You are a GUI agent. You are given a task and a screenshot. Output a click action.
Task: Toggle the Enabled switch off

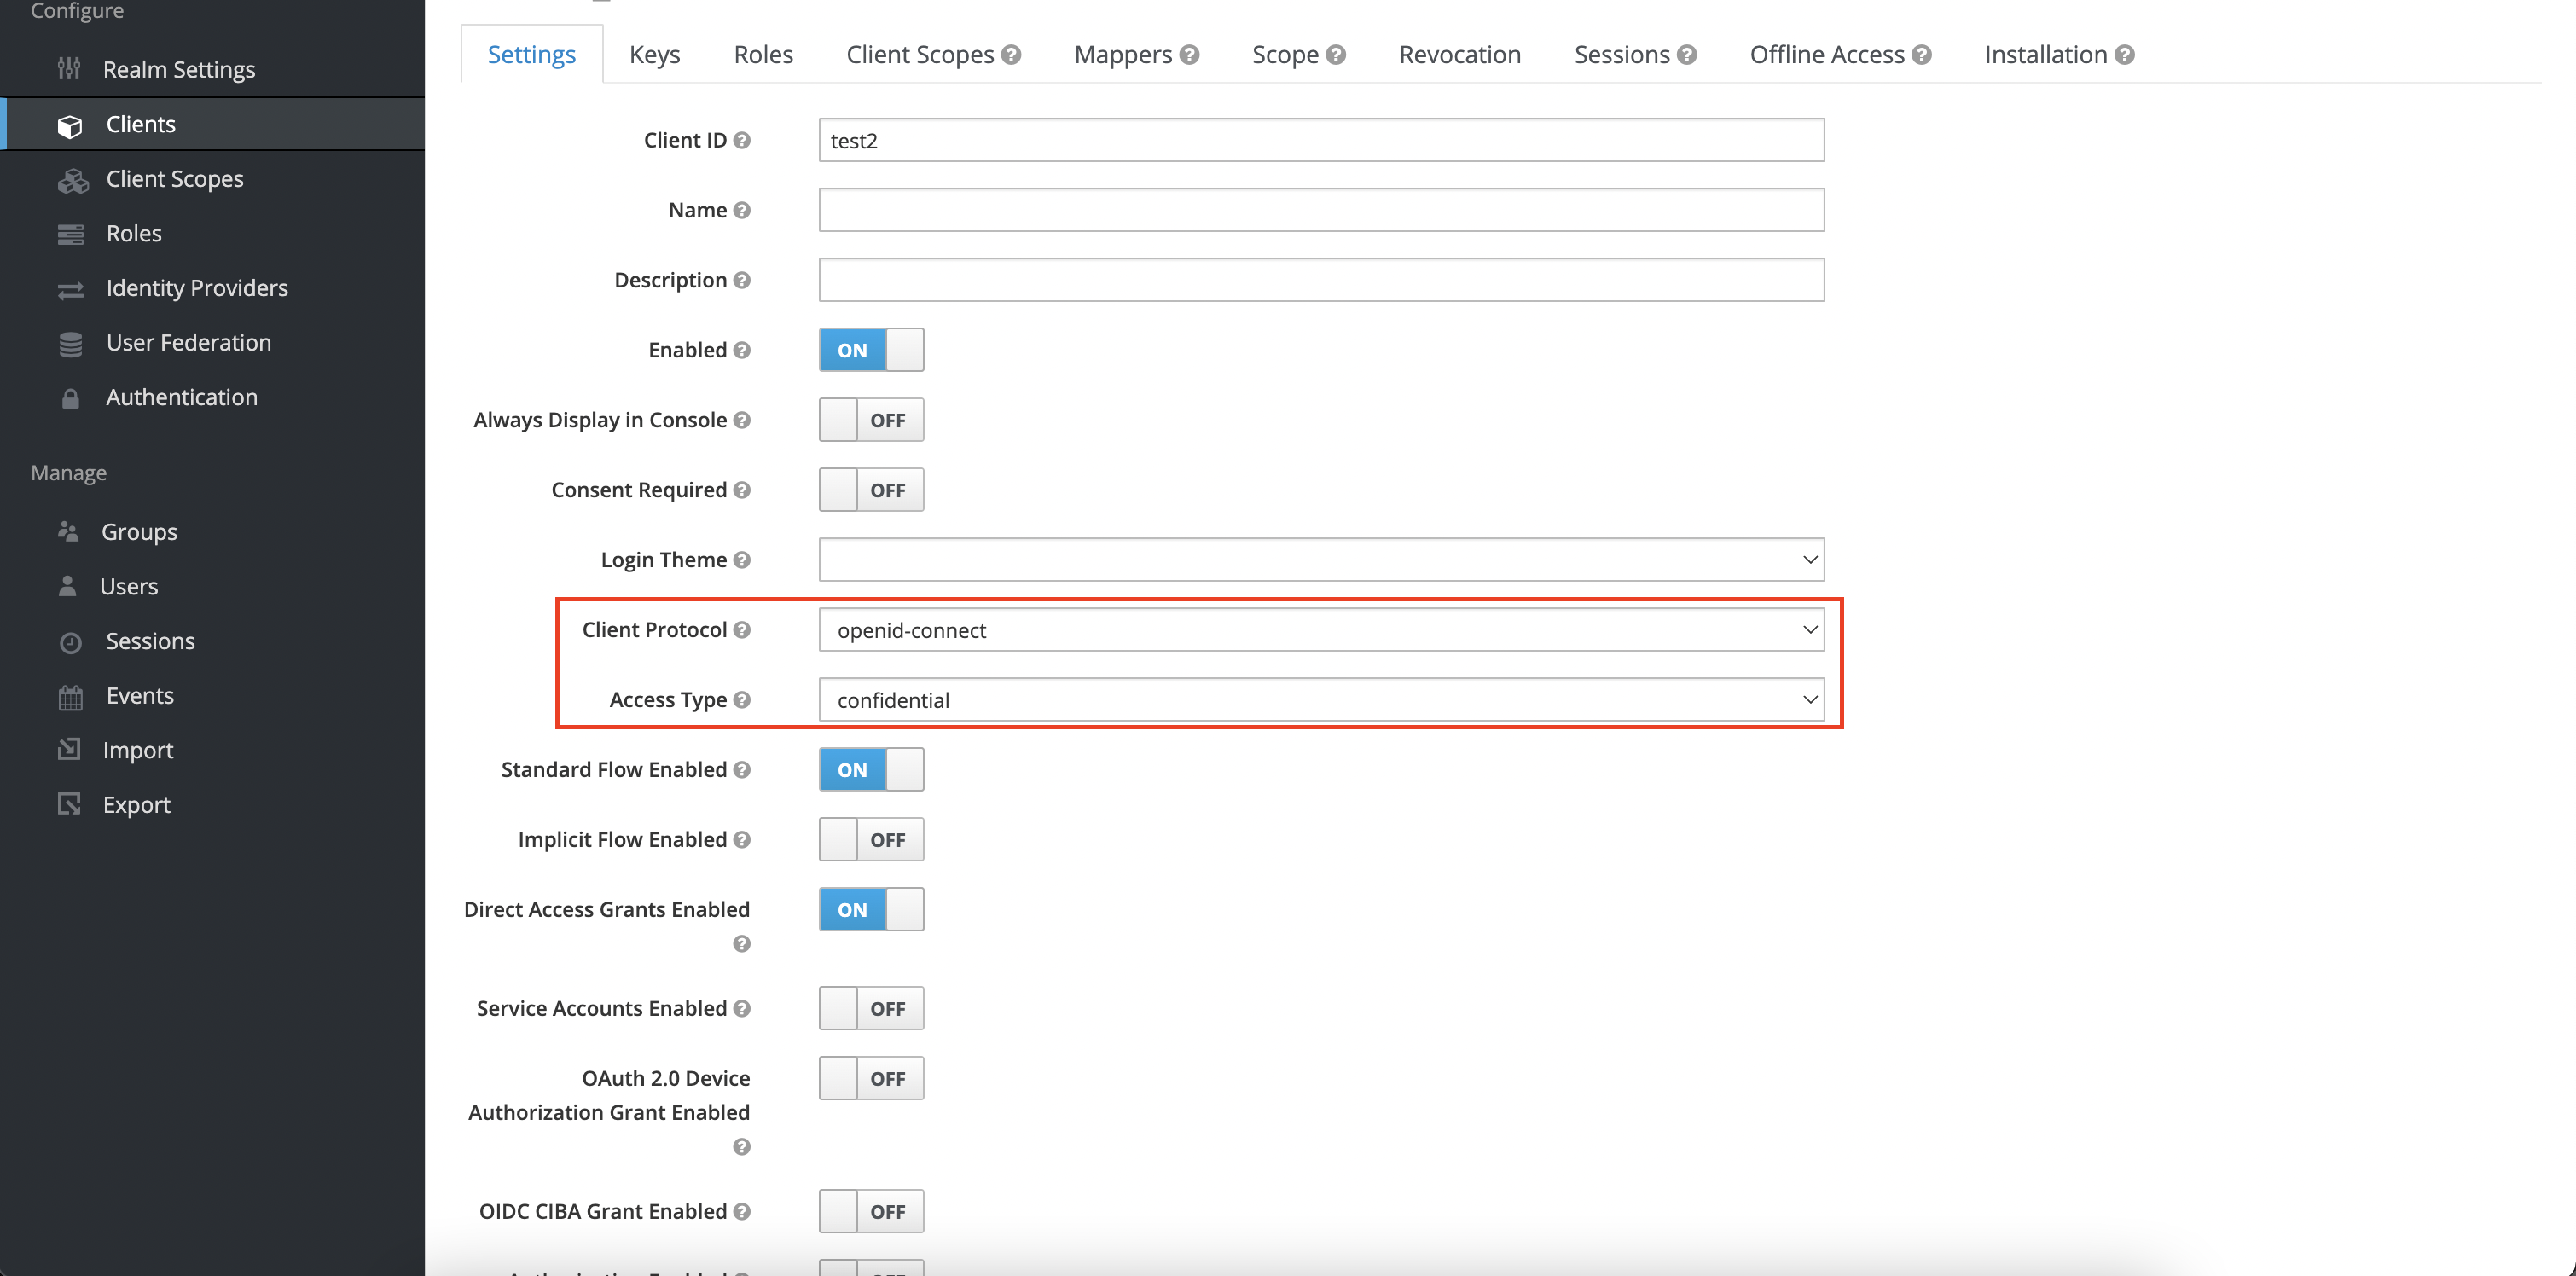(870, 349)
